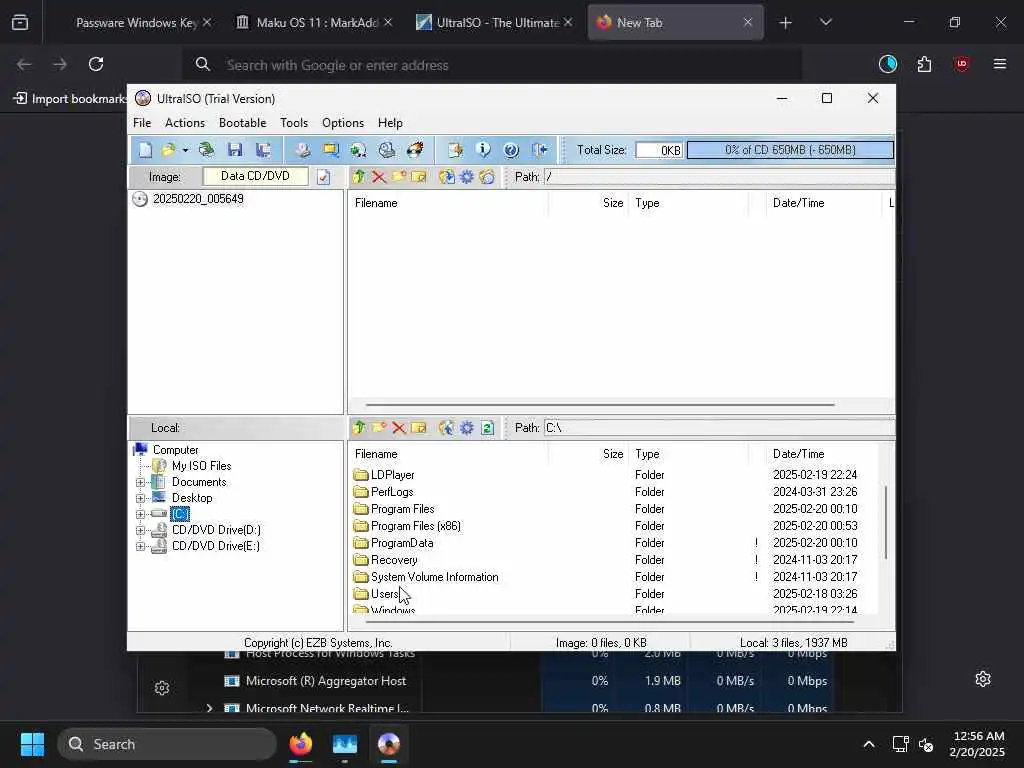Click the Refresh icon in the Local pane toolbar
Screen dimensions: 1024x768
coord(487,428)
